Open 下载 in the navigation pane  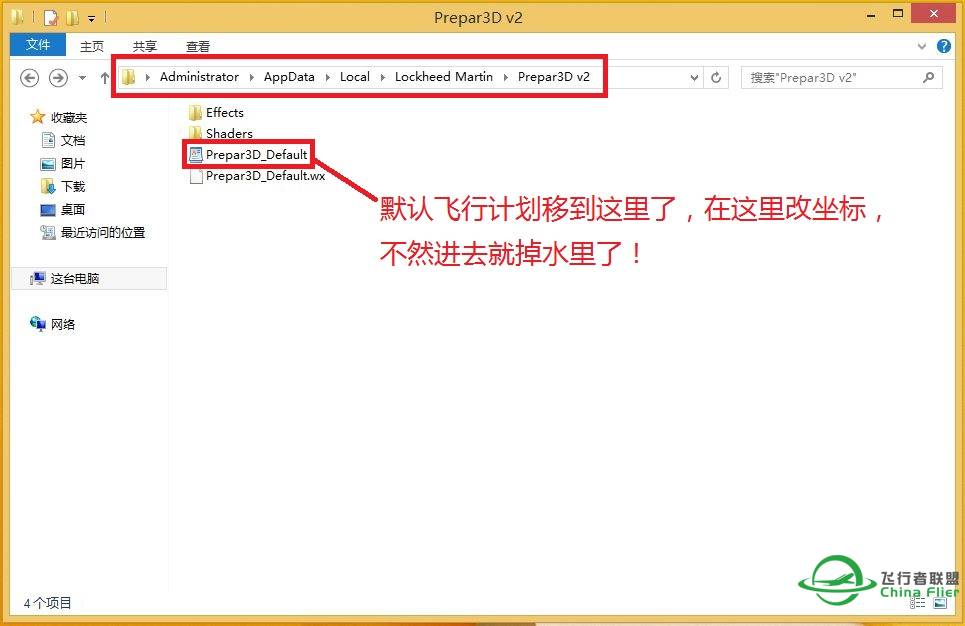(x=73, y=187)
